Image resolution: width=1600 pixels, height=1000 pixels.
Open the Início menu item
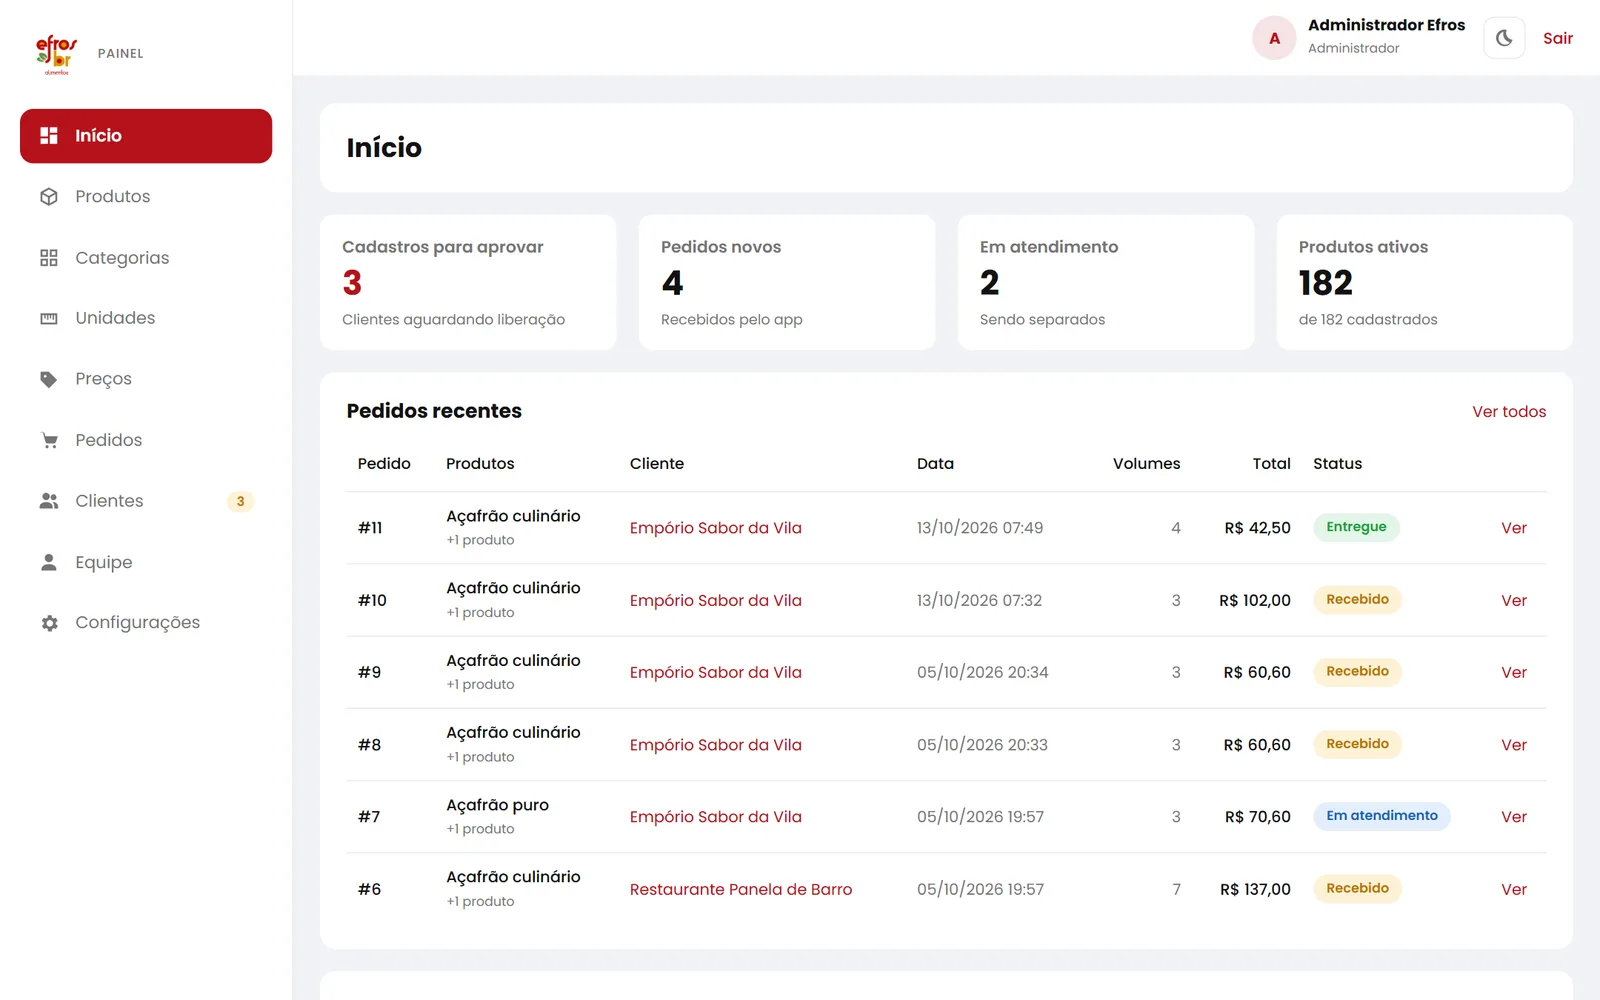point(146,136)
